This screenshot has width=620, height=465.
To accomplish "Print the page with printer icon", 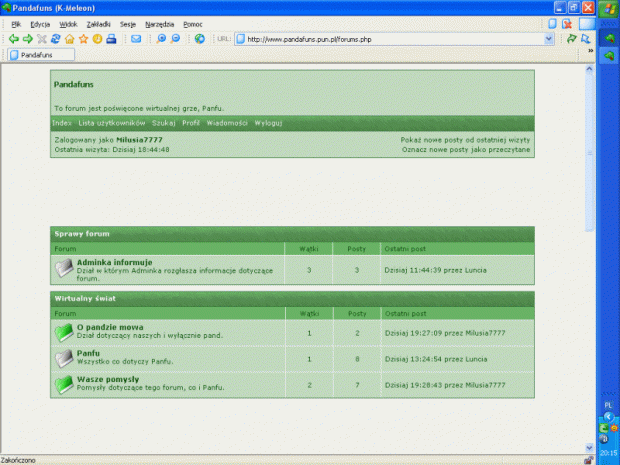I will 111,39.
